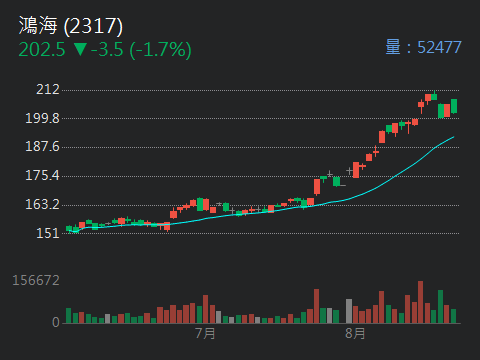Click the 212 price axis label
Viewport: 480px width, 360px height.
48,89
